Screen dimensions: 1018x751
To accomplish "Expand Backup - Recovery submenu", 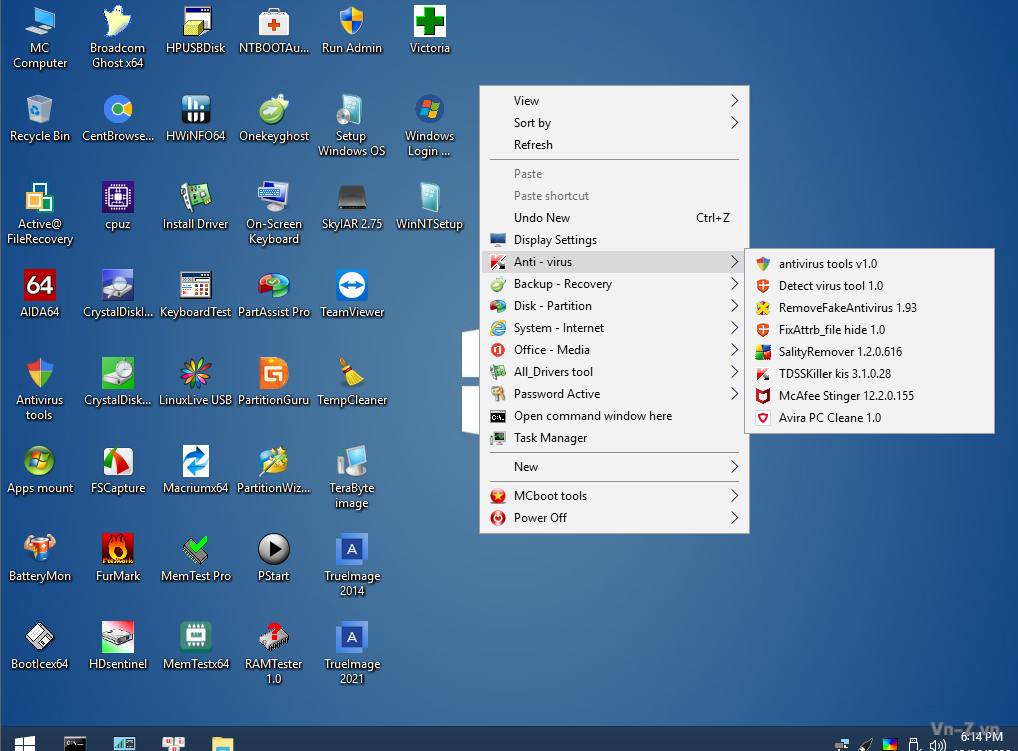I will click(614, 284).
